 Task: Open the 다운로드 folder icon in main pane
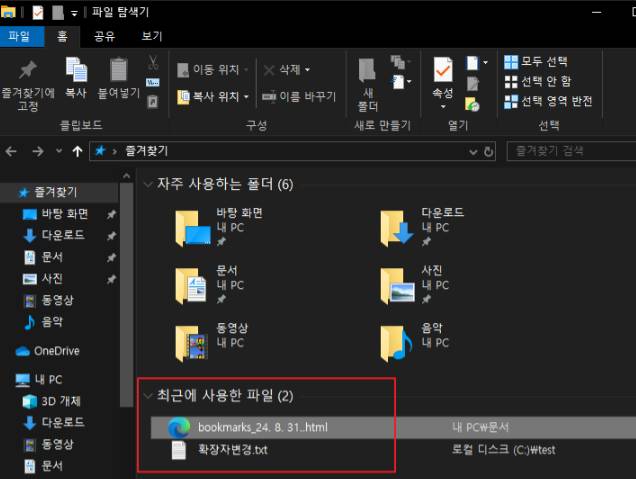pyautogui.click(x=397, y=229)
